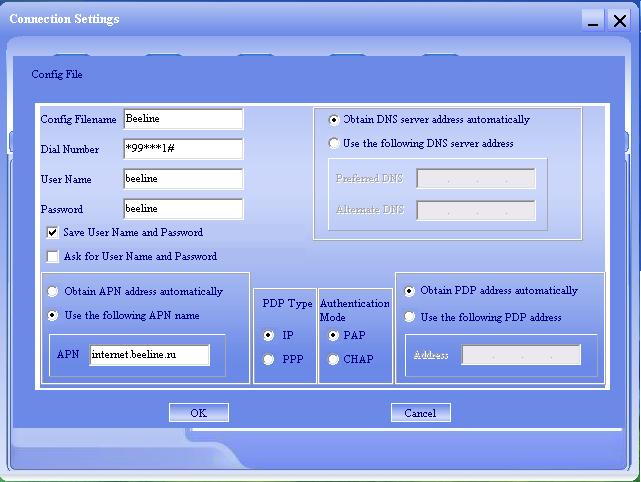Click into the Password field
641x482 pixels.
tap(183, 209)
